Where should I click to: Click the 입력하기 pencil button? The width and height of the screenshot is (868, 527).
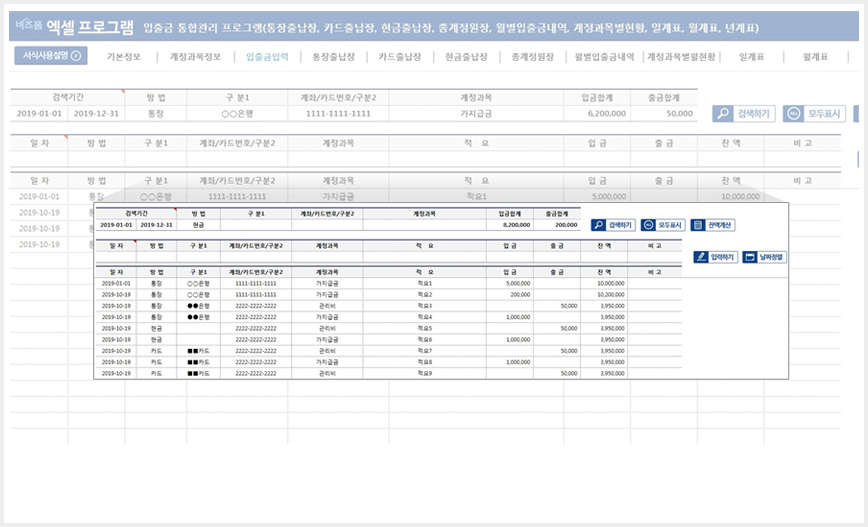click(715, 257)
